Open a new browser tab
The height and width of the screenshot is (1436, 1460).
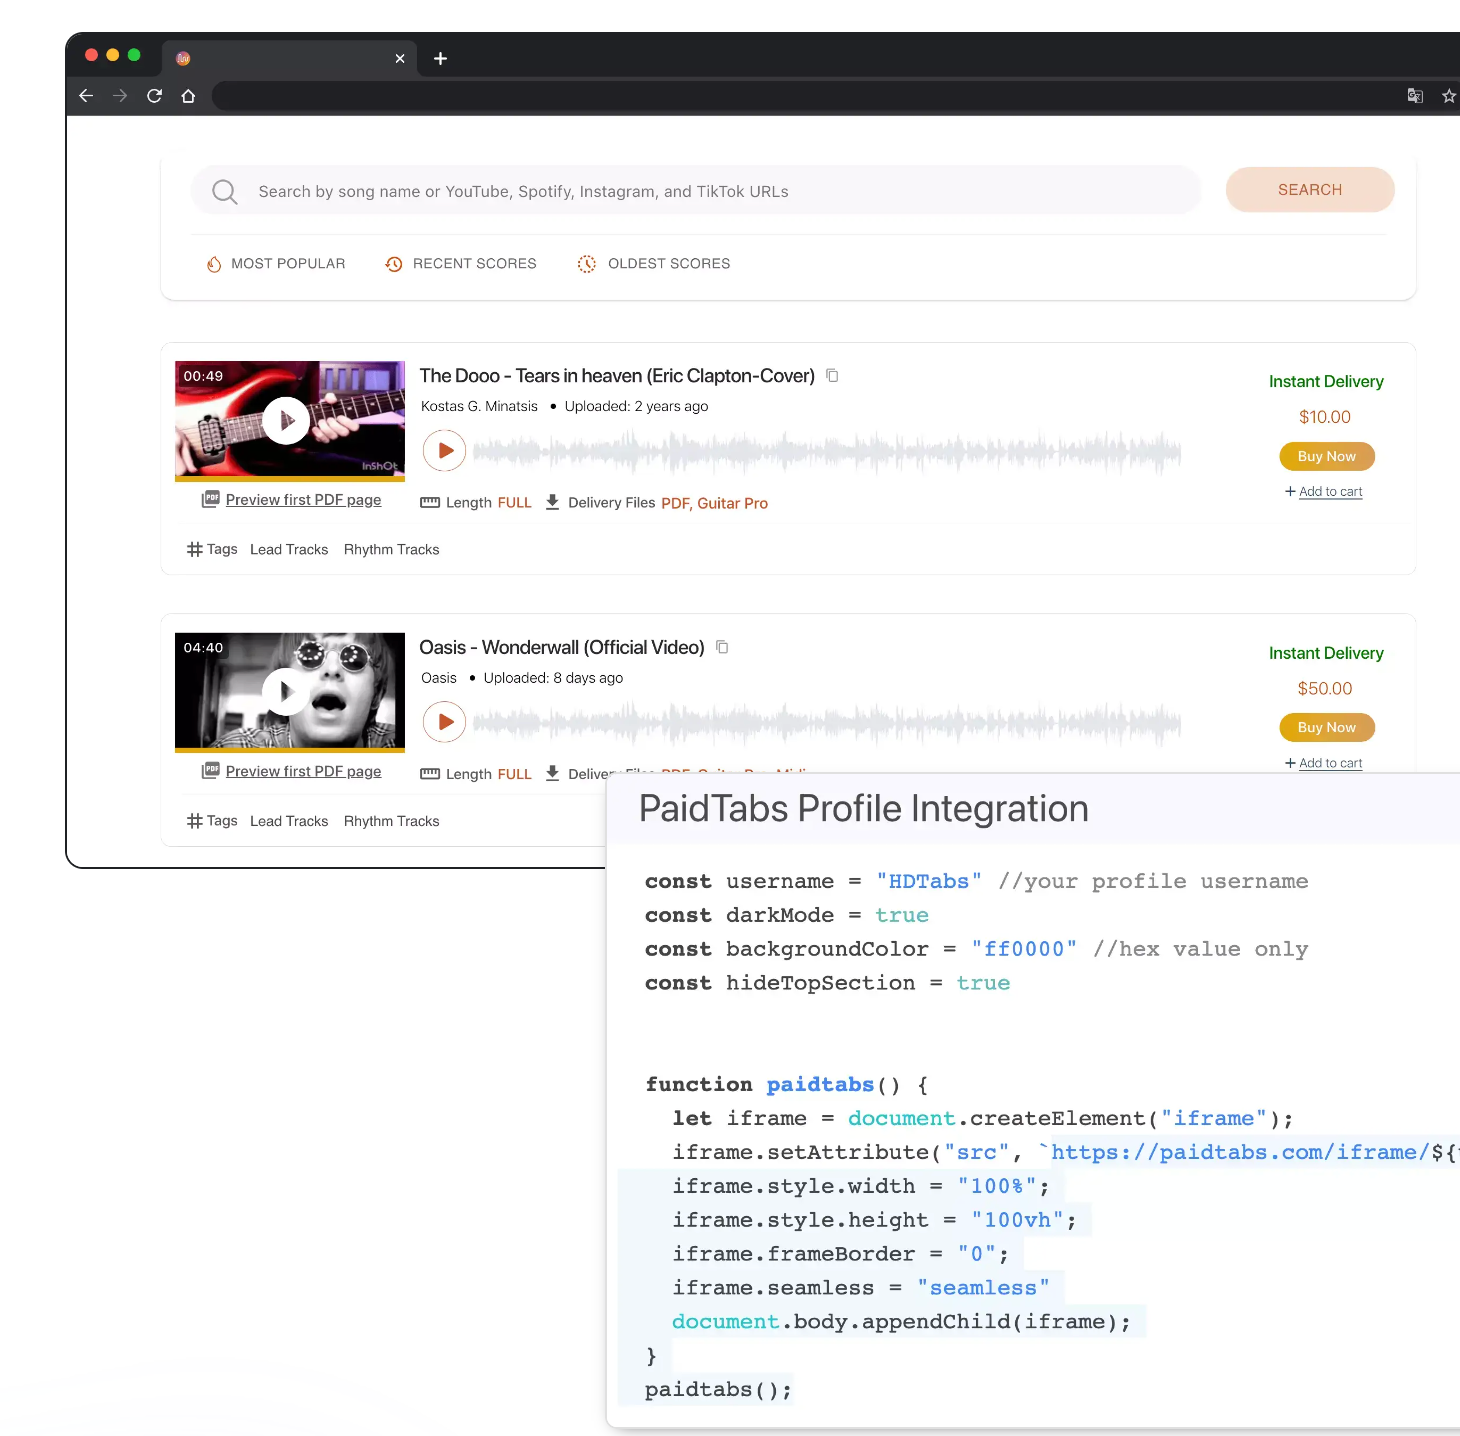[440, 58]
